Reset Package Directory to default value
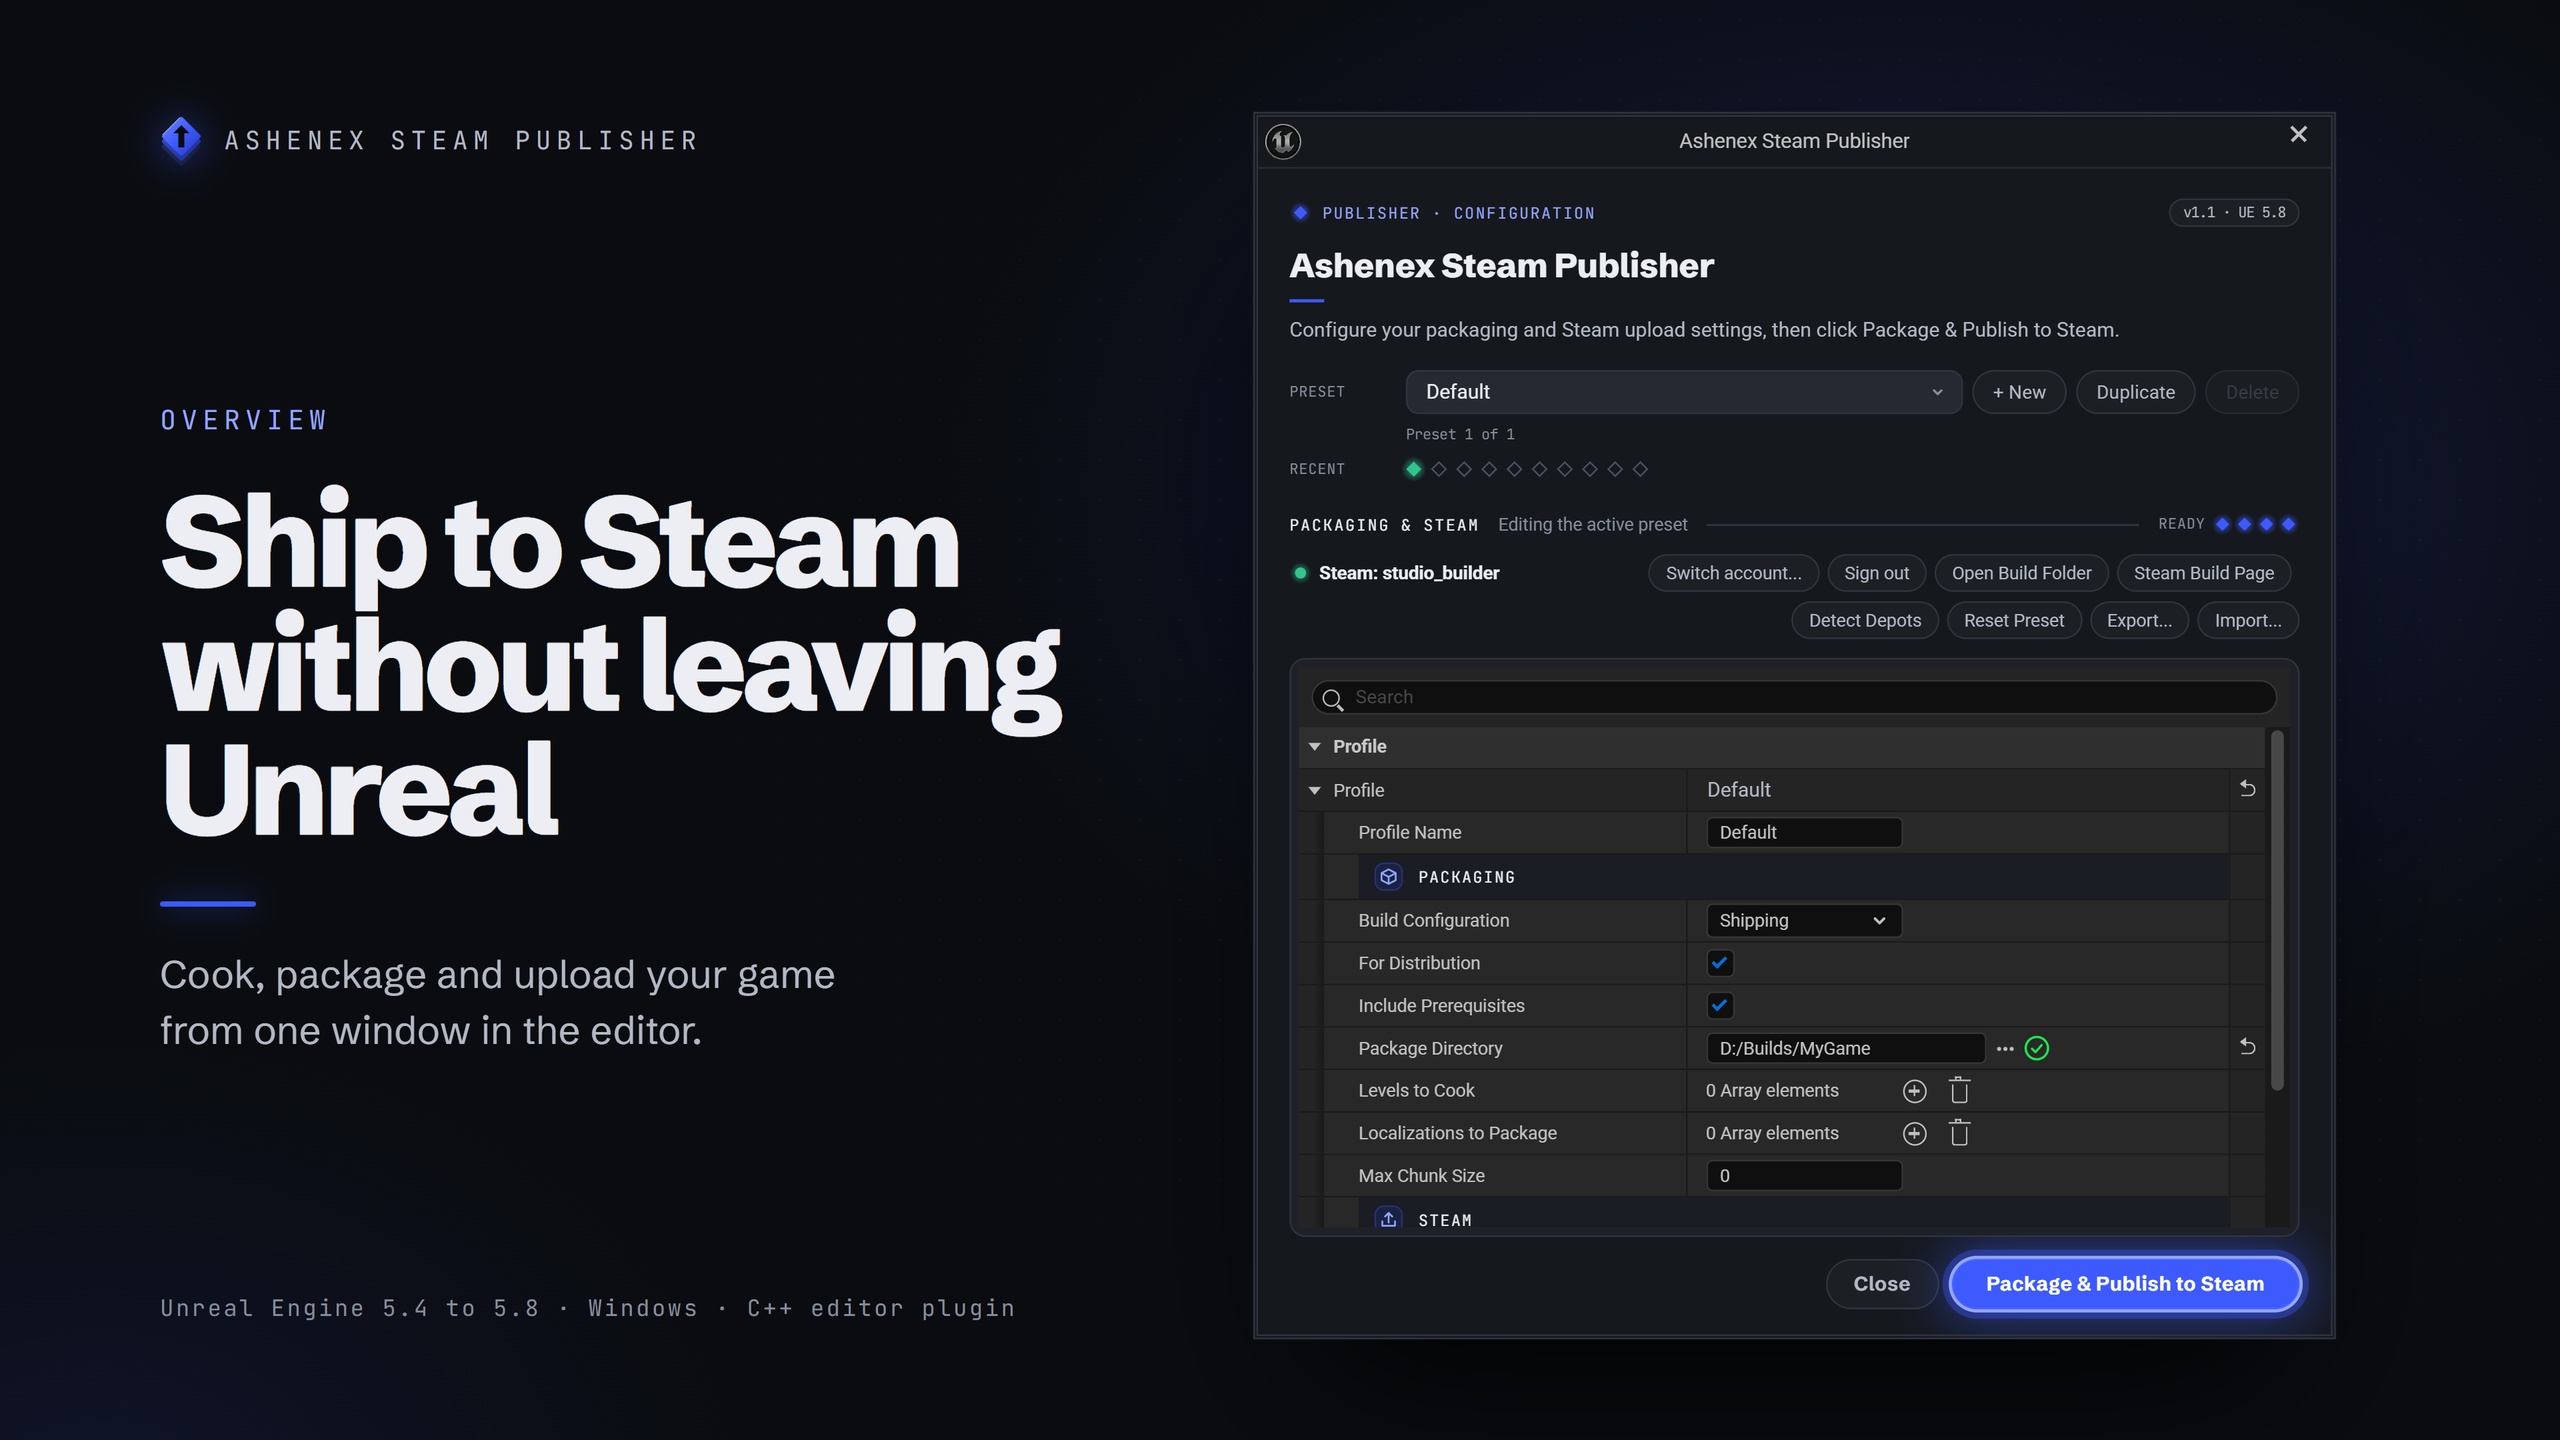The width and height of the screenshot is (2560, 1440). pyautogui.click(x=2247, y=1047)
